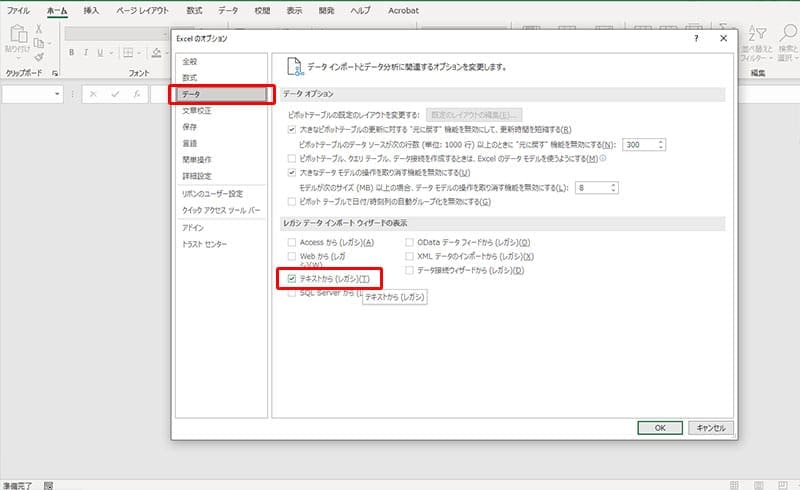Image resolution: width=800 pixels, height=490 pixels.
Task: Click the stepper arrows of the 8 MB field
Action: tap(613, 187)
